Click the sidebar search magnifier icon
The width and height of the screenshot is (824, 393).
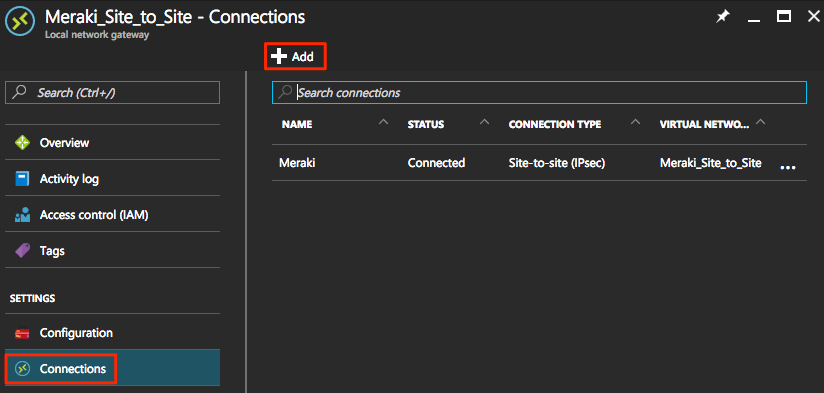[x=20, y=92]
